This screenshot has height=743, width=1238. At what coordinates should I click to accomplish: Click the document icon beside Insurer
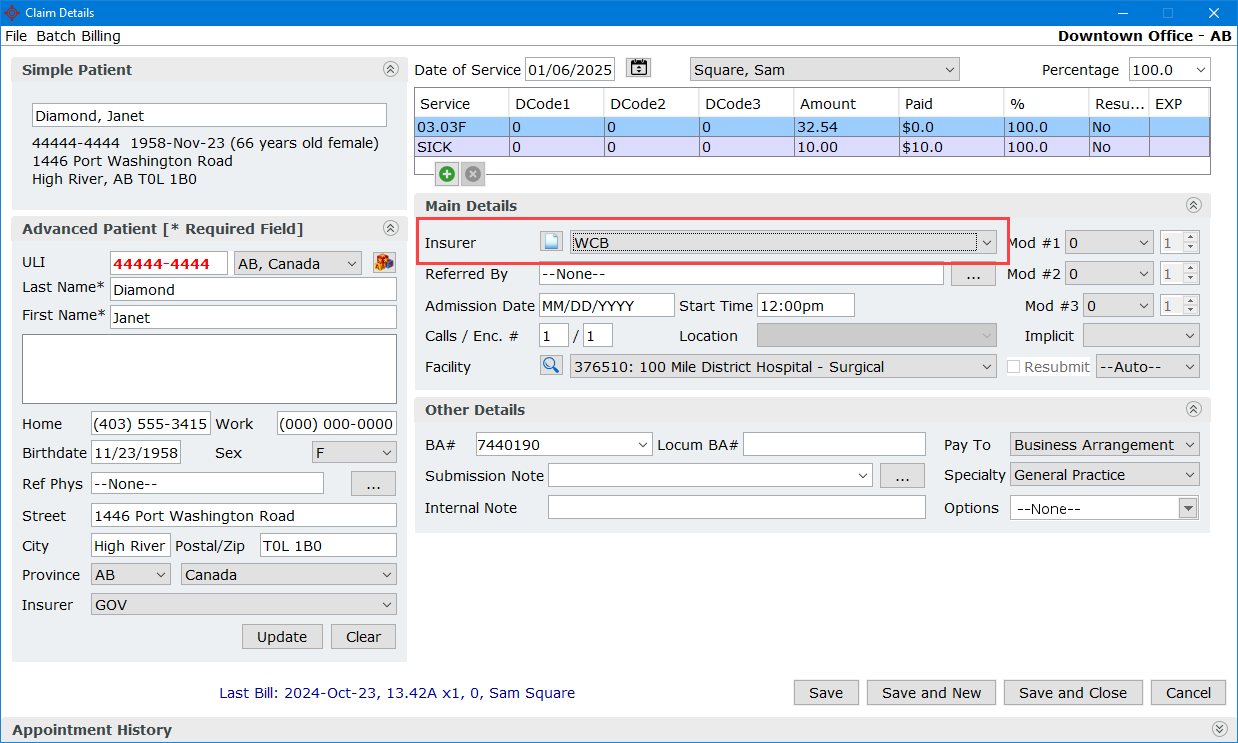point(551,242)
